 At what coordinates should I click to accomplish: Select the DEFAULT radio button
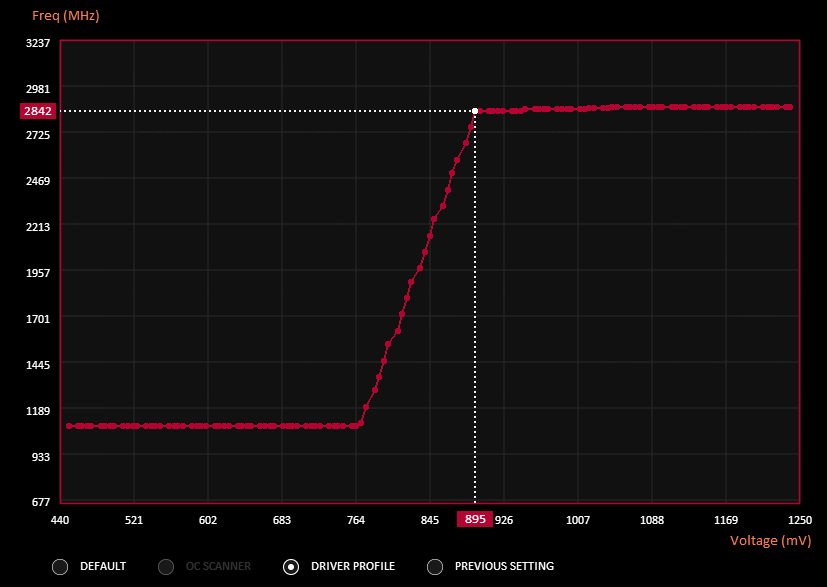[x=60, y=566]
